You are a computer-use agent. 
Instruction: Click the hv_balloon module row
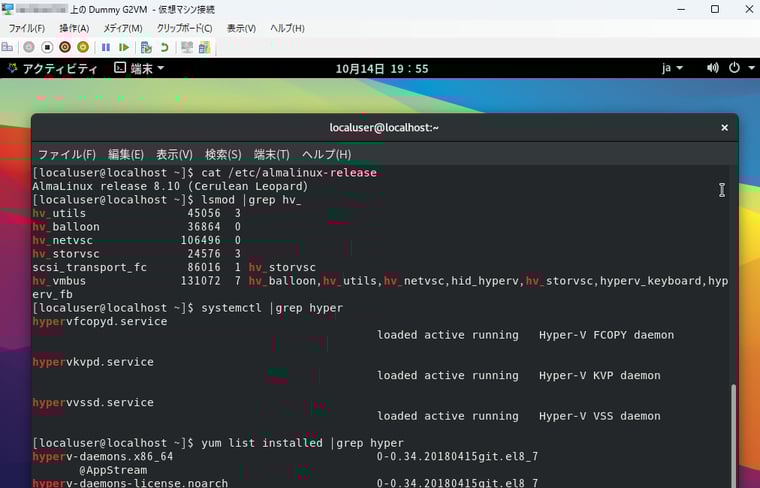136,227
